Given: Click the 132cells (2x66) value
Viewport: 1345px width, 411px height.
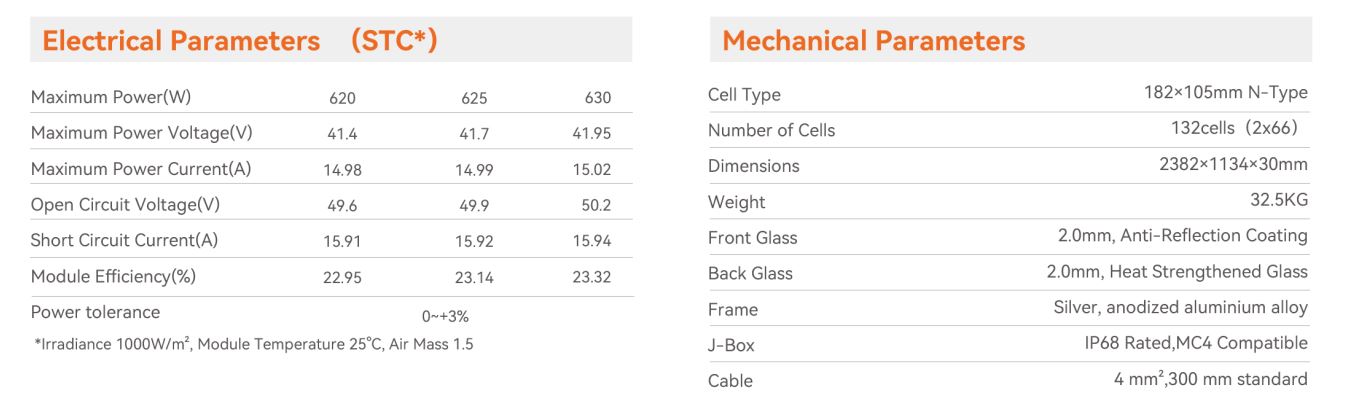Looking at the screenshot, I should [x=1239, y=129].
